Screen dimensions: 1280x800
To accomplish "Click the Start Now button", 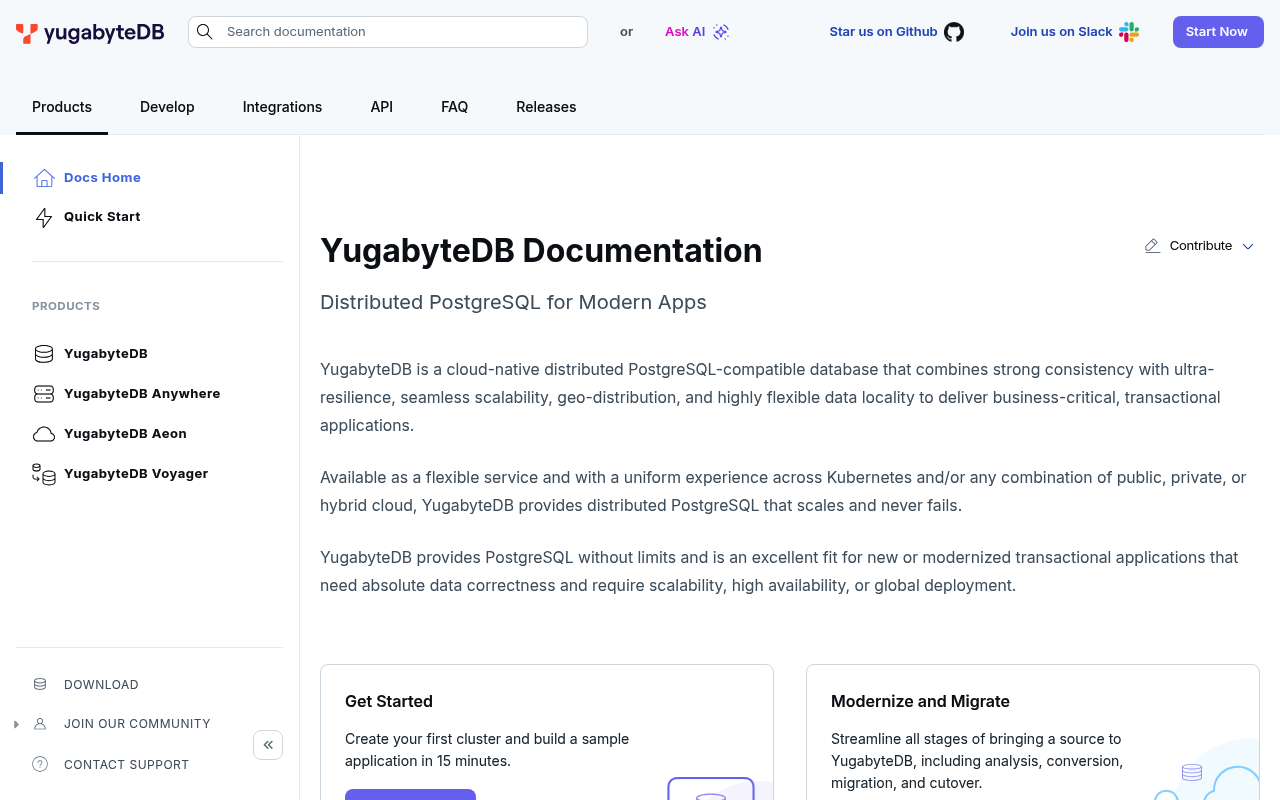I will (1217, 32).
